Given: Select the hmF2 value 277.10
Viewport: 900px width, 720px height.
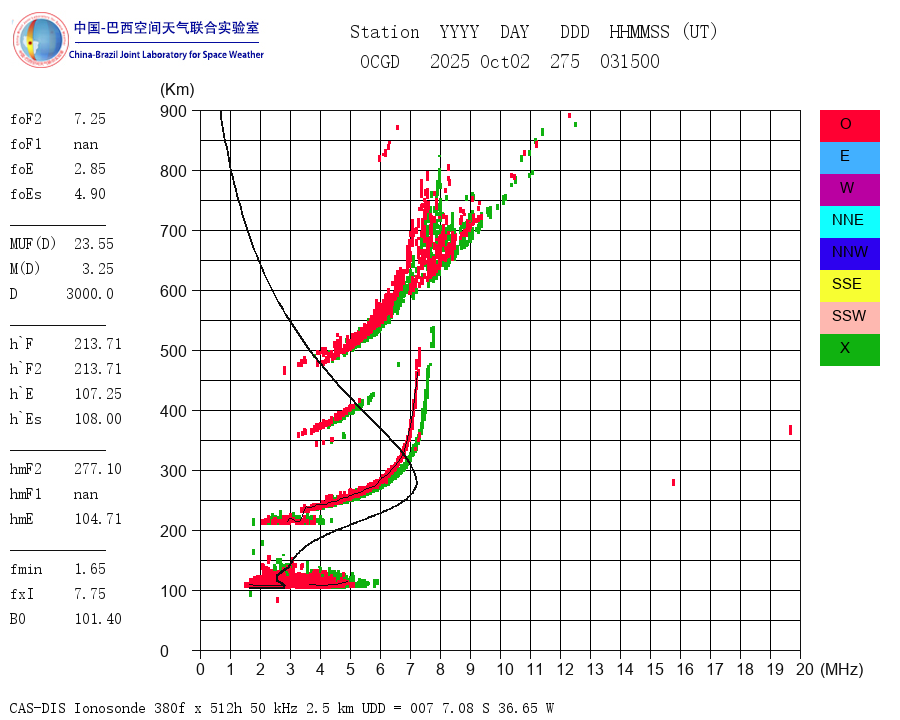Looking at the screenshot, I should [98, 469].
